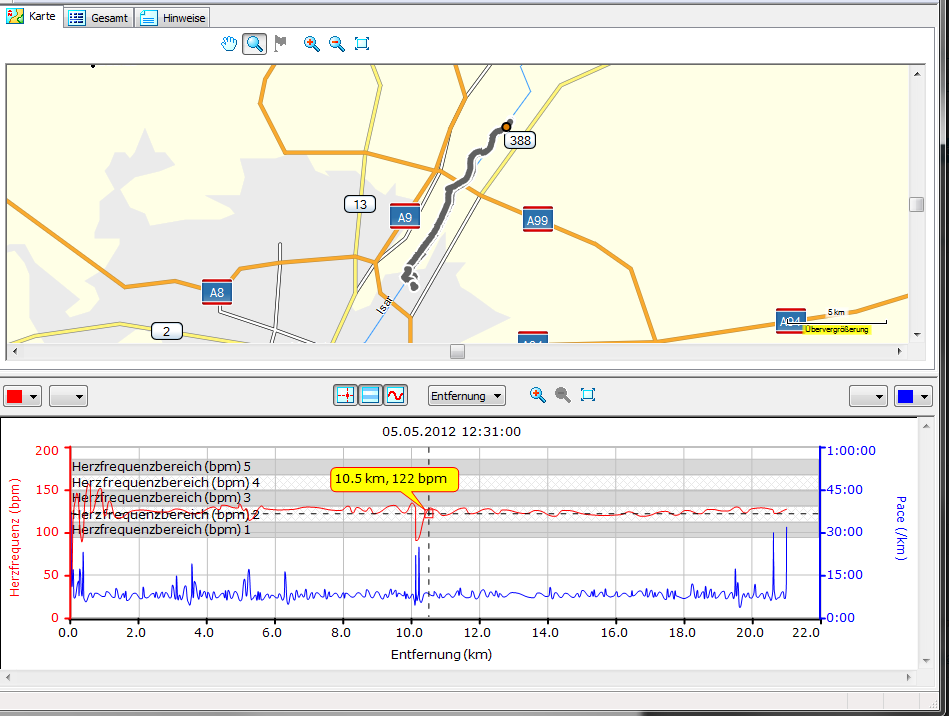Fit chart to full view
949x716 pixels.
click(x=588, y=395)
